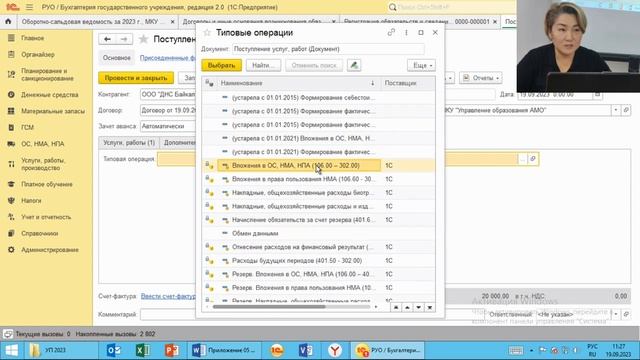Select row Начисление обязательств за счет резерва

click(x=318, y=220)
